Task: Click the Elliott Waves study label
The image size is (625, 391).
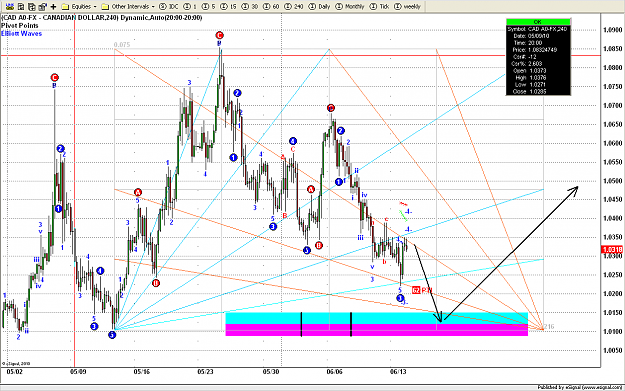Action: click(x=21, y=33)
